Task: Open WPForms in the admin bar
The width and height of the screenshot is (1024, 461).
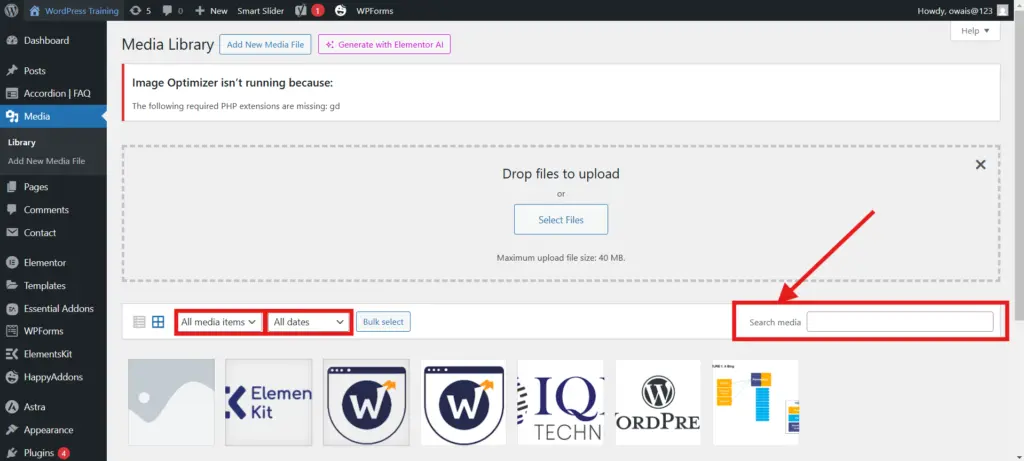Action: point(374,10)
